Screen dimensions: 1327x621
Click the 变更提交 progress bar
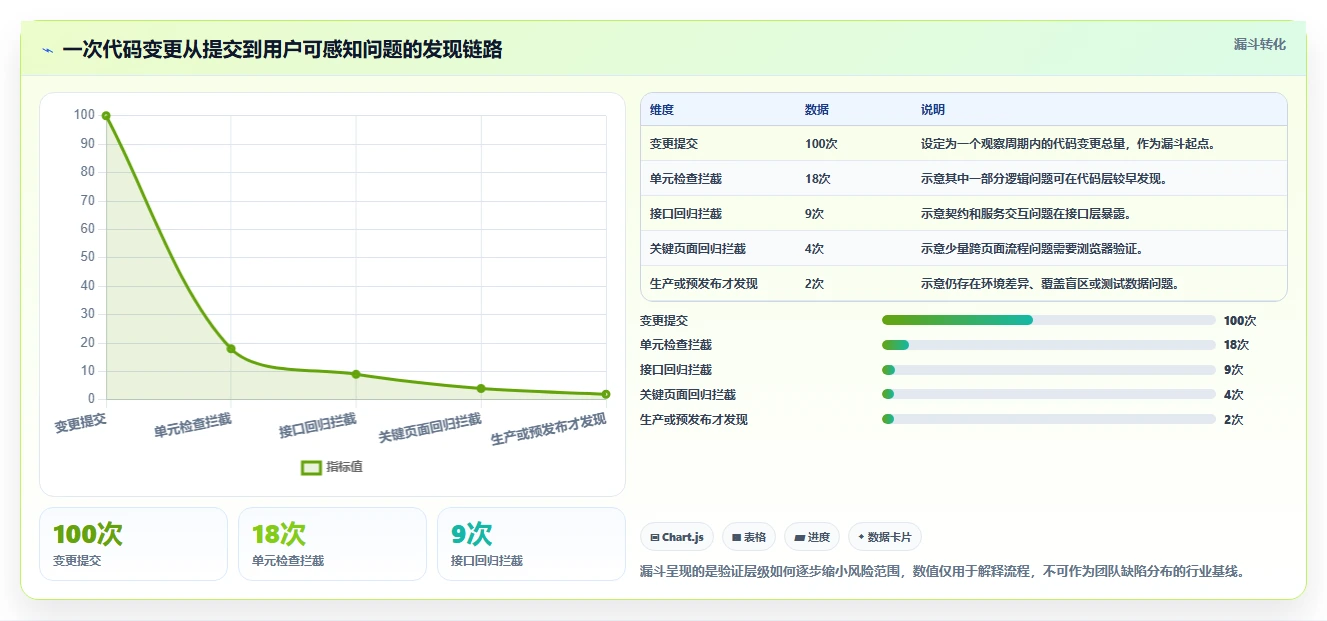click(x=1049, y=320)
